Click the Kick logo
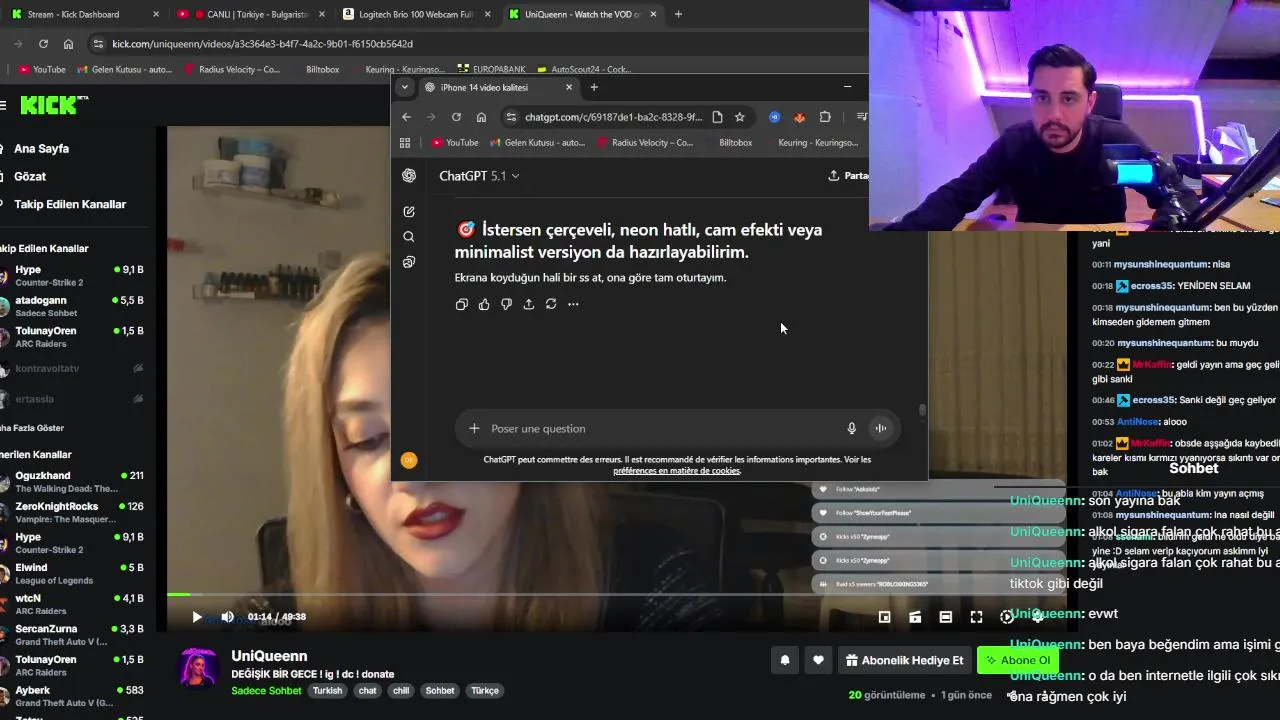 click(x=54, y=105)
